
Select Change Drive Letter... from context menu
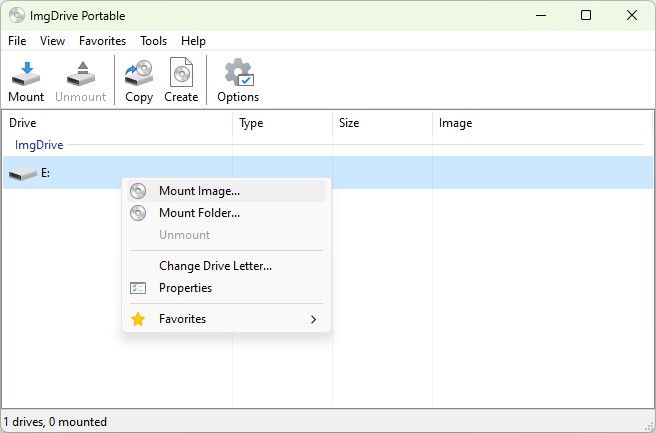point(215,266)
